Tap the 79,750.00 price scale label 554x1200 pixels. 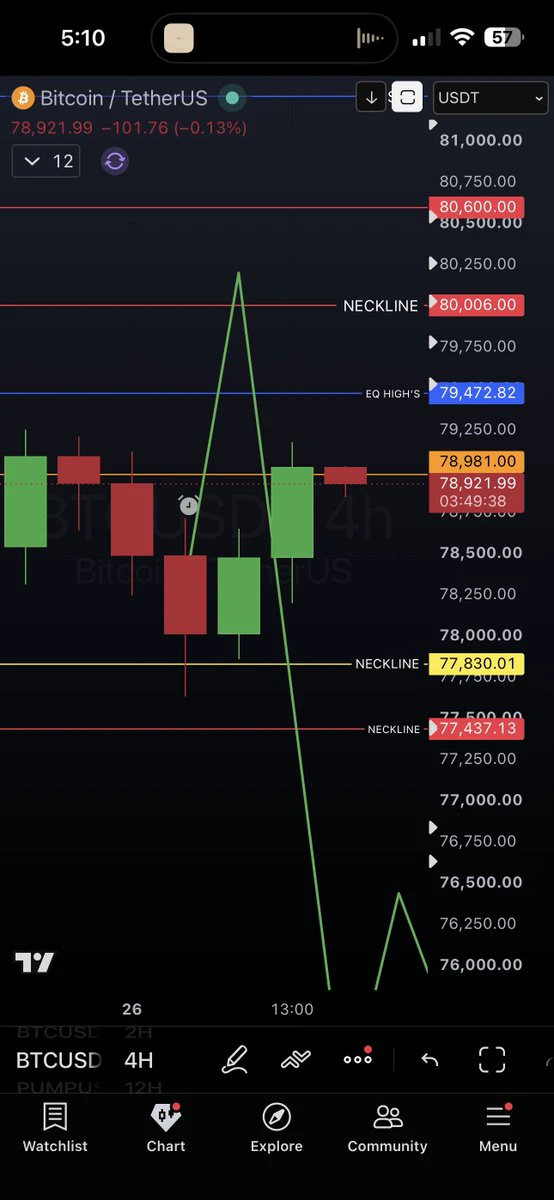tap(478, 346)
